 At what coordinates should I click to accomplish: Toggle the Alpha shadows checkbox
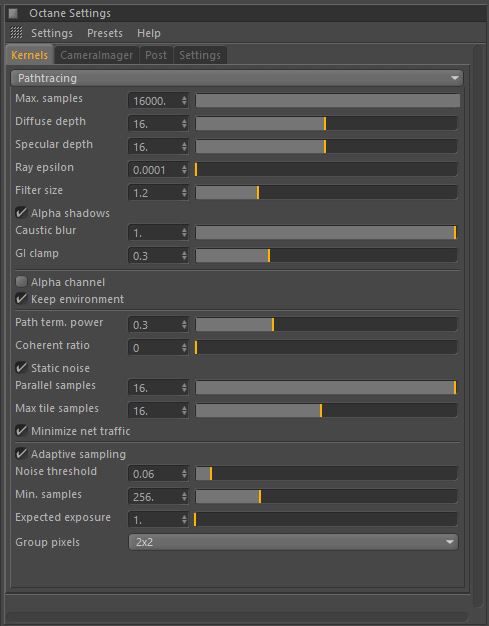[x=21, y=212]
